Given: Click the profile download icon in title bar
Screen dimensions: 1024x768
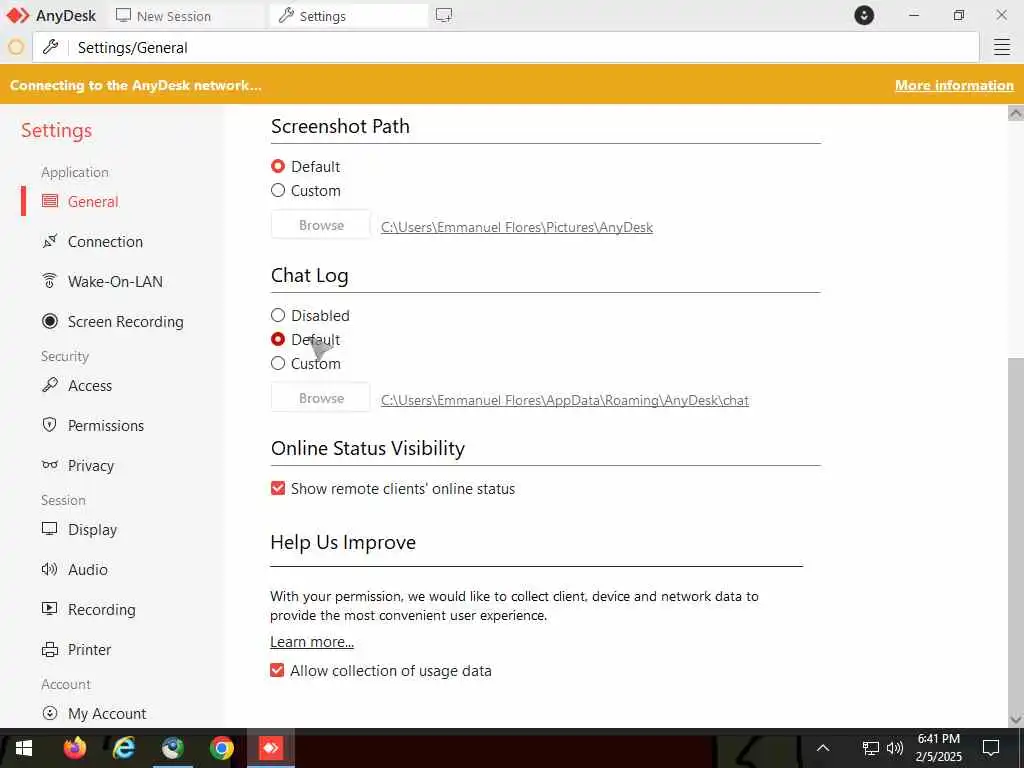Looking at the screenshot, I should pyautogui.click(x=864, y=15).
